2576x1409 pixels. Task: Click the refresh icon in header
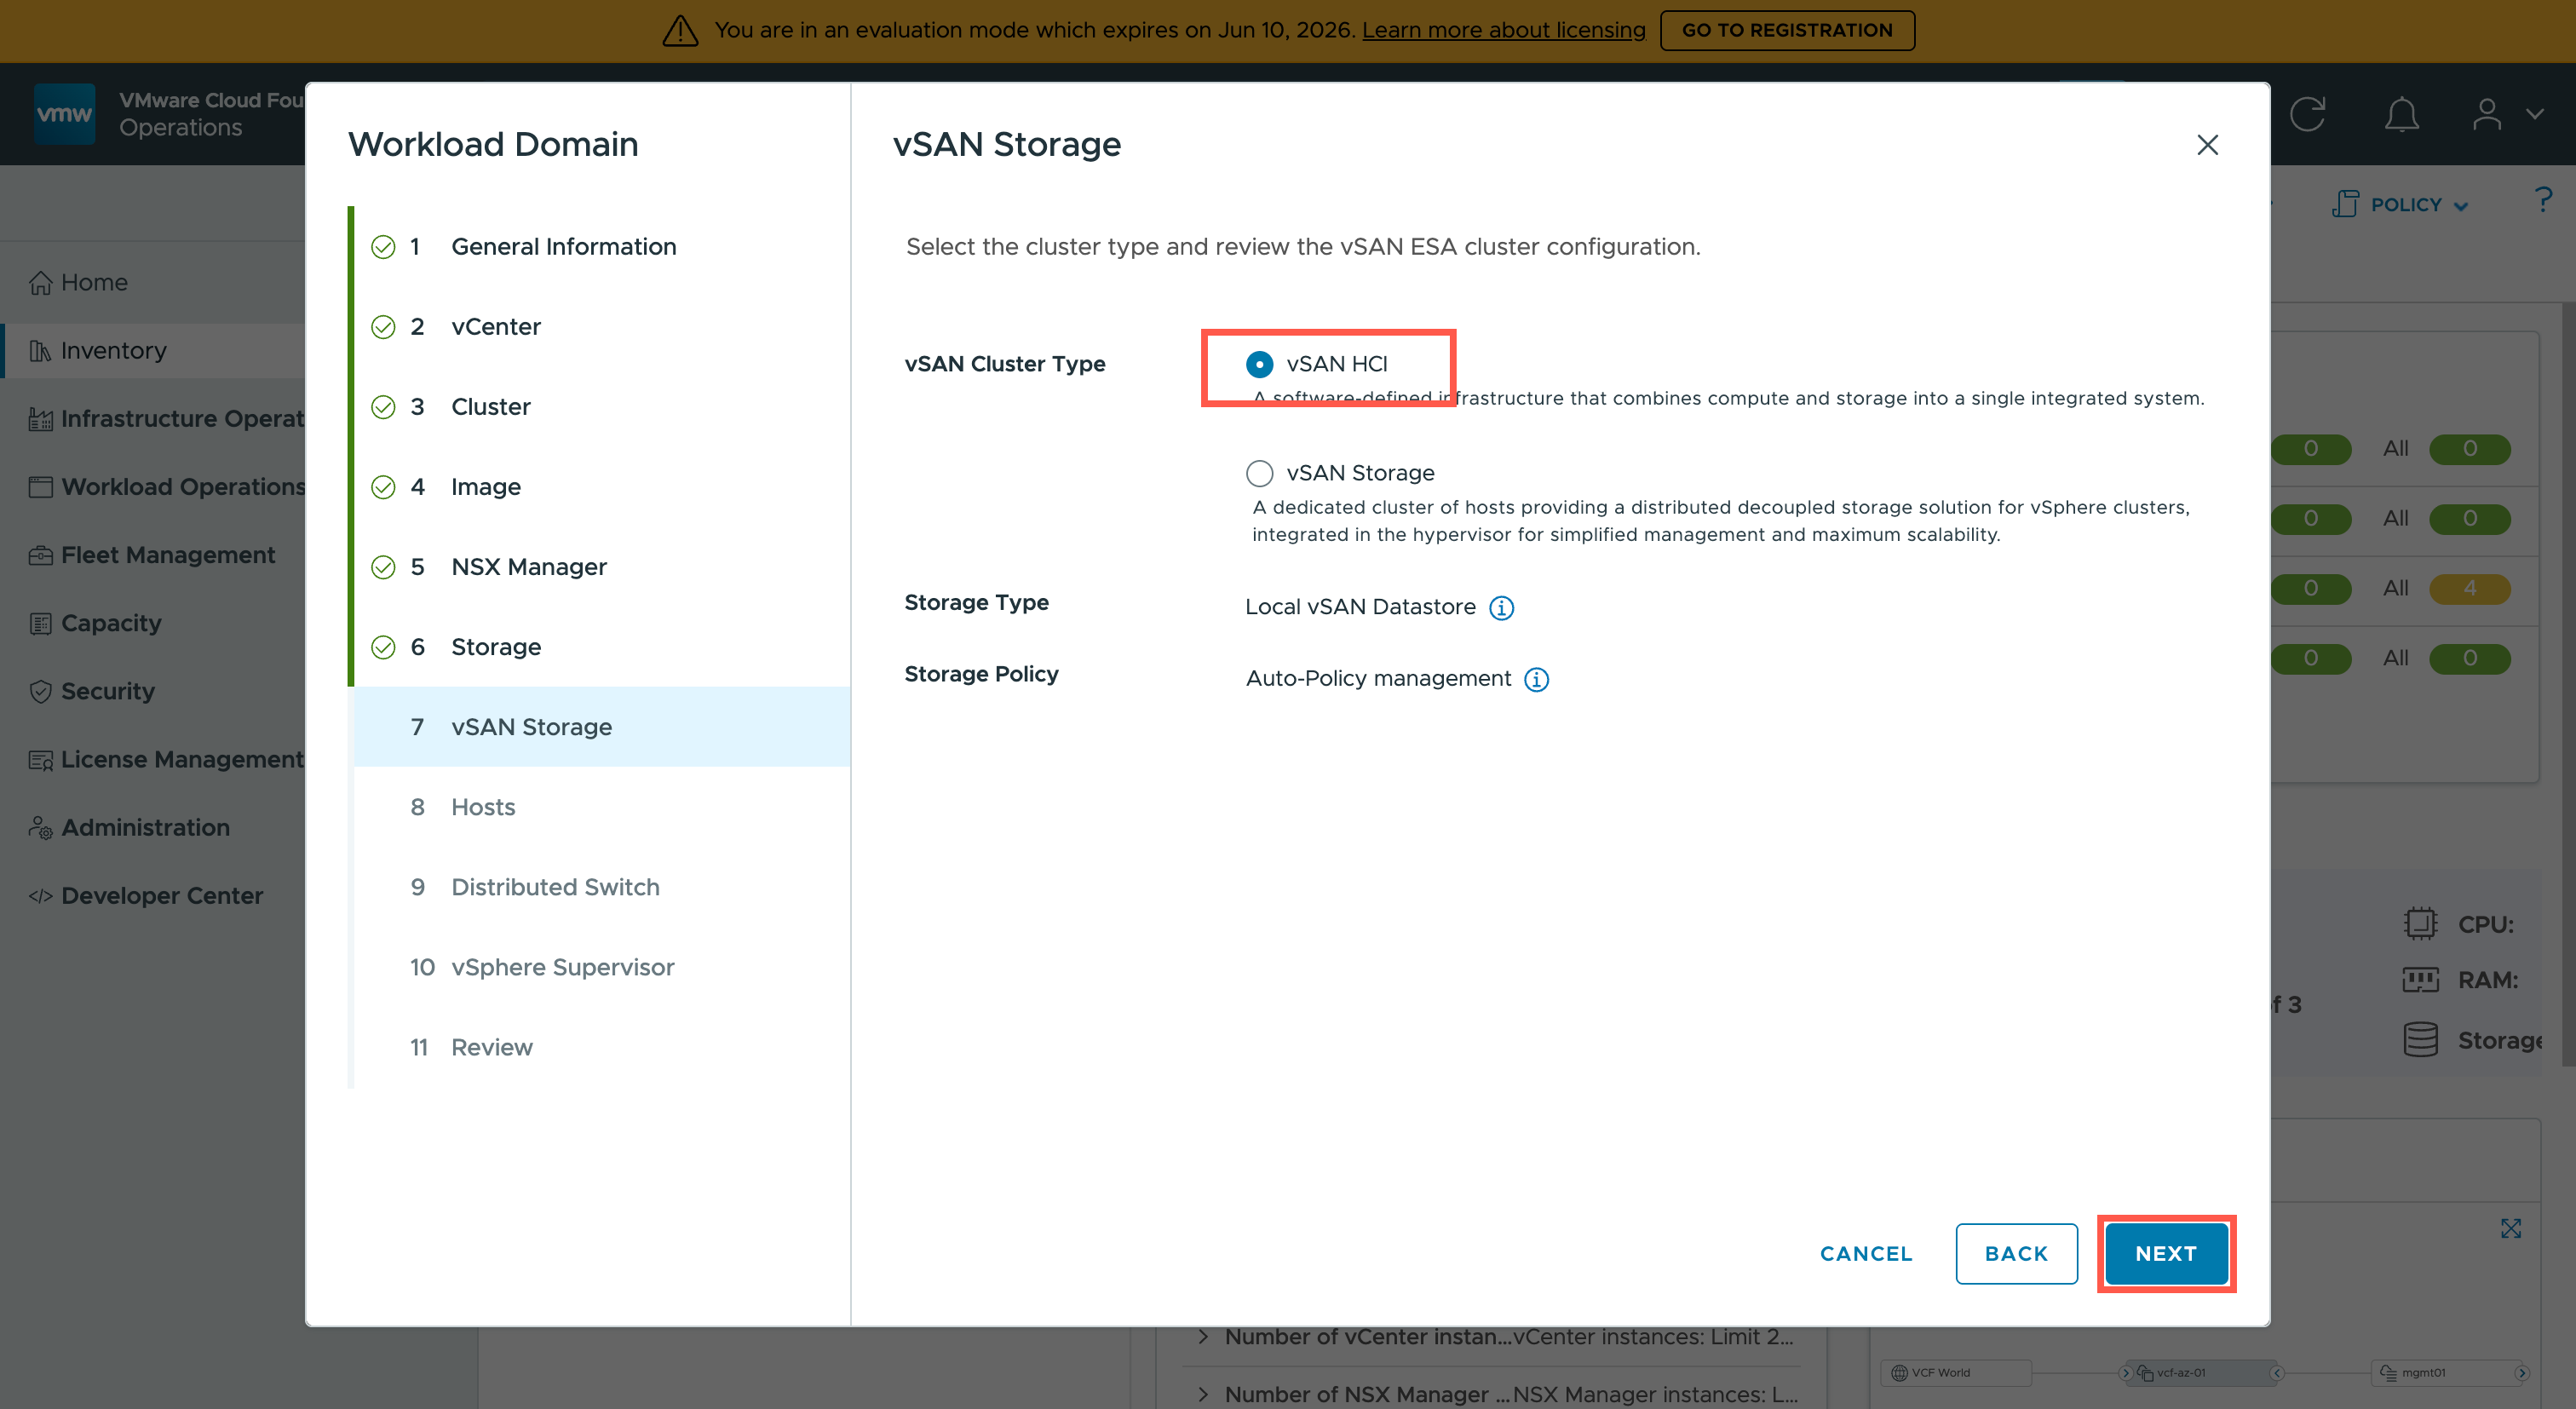[x=2307, y=115]
